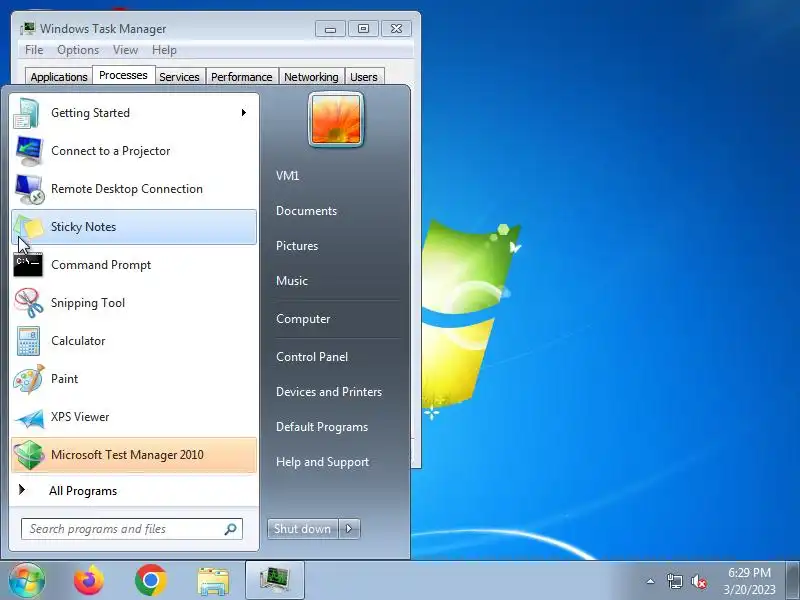Click the Search programs and files box
The width and height of the screenshot is (800, 600).
point(132,529)
